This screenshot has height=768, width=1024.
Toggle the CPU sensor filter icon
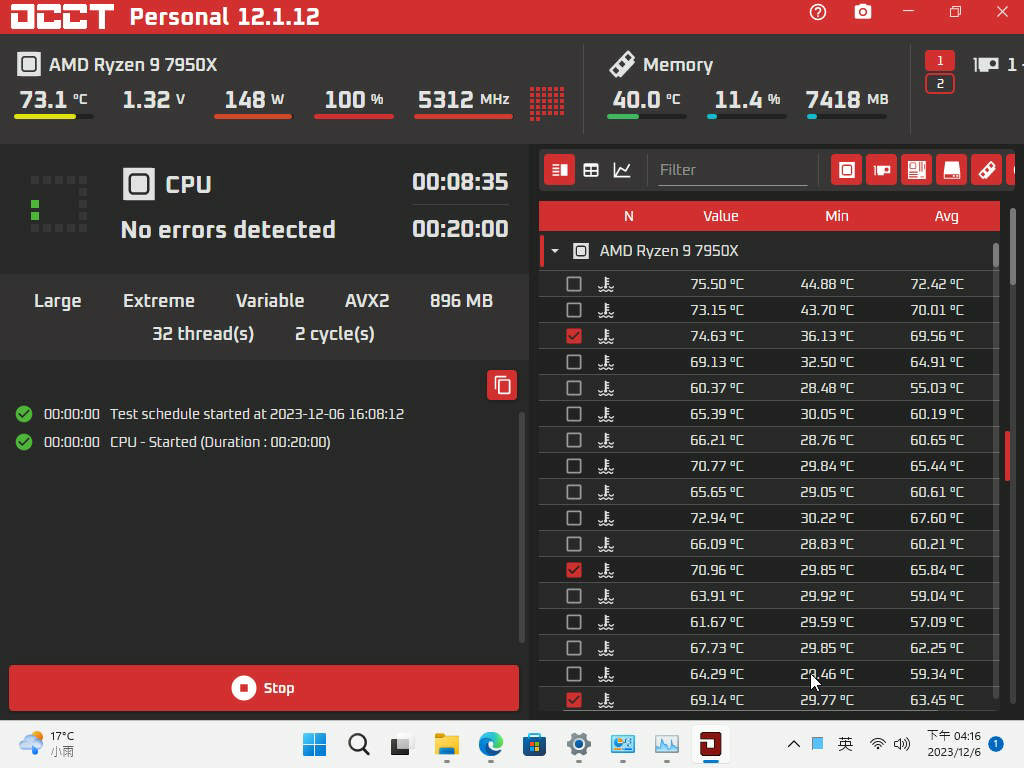[x=846, y=170]
